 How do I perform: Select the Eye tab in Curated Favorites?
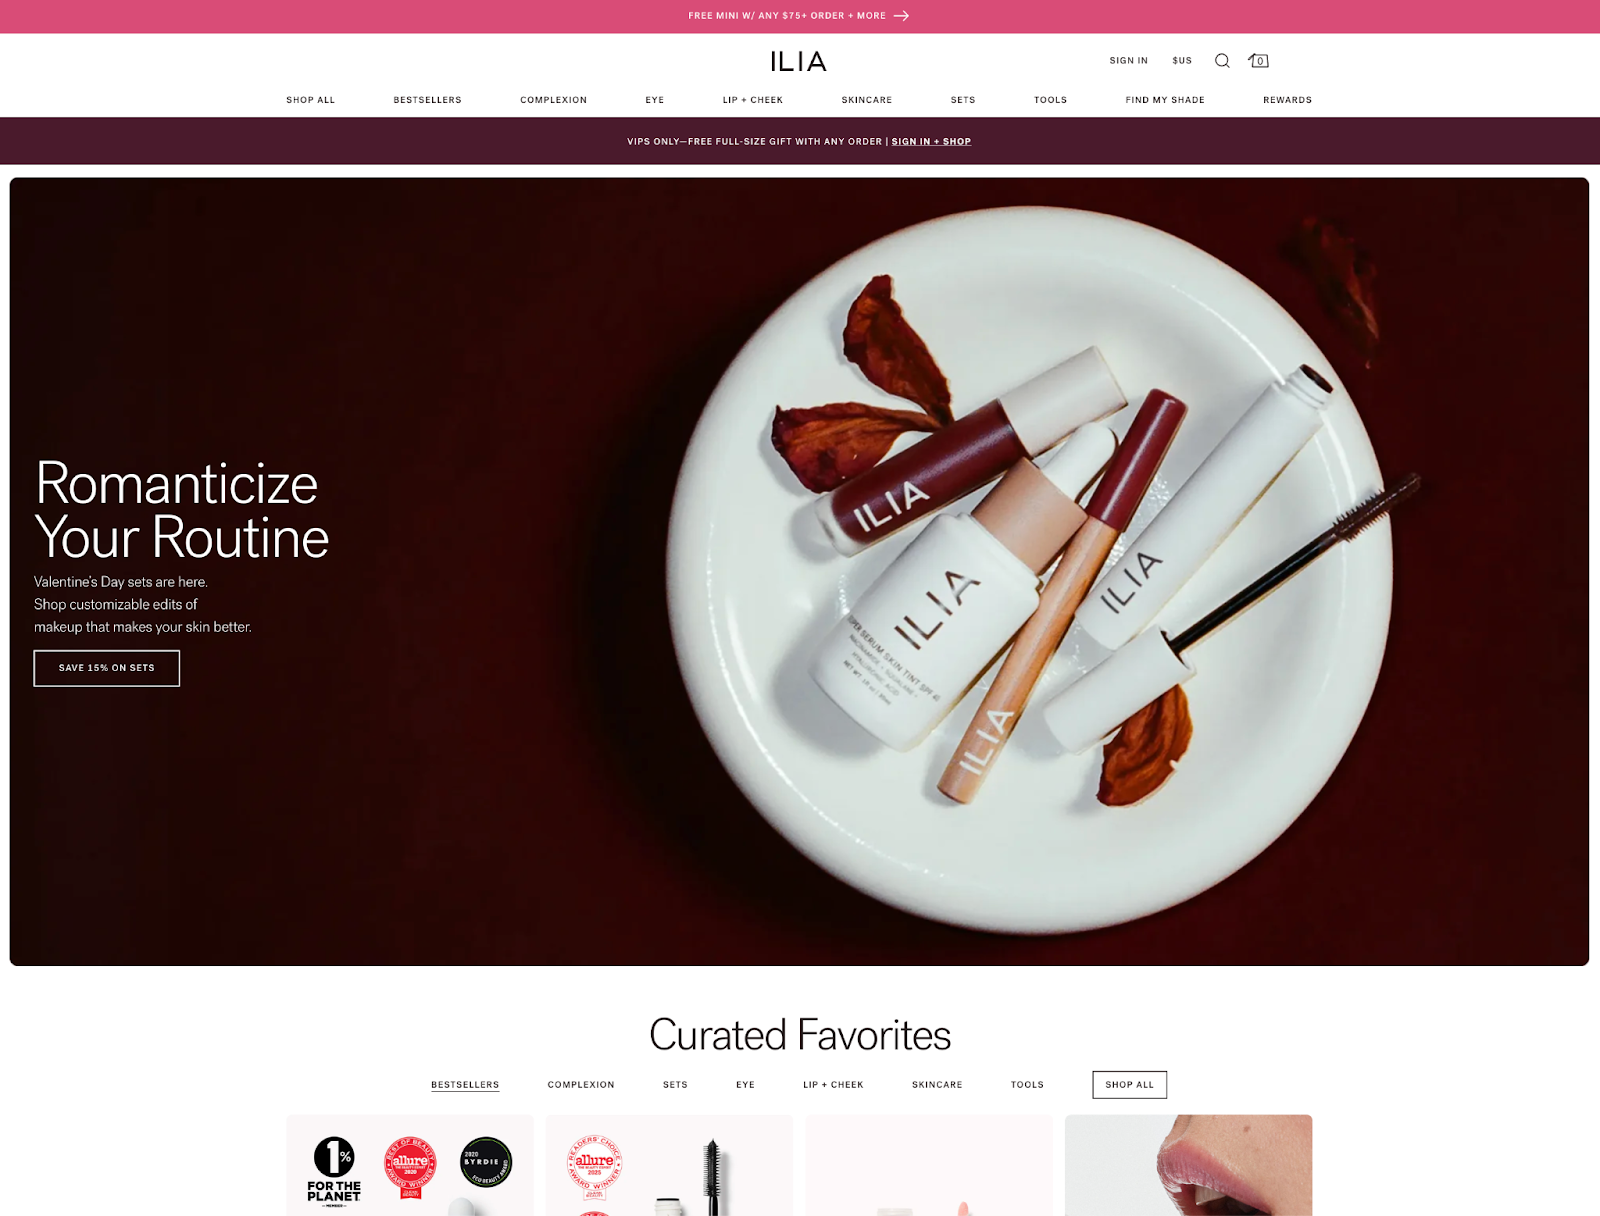[745, 1085]
